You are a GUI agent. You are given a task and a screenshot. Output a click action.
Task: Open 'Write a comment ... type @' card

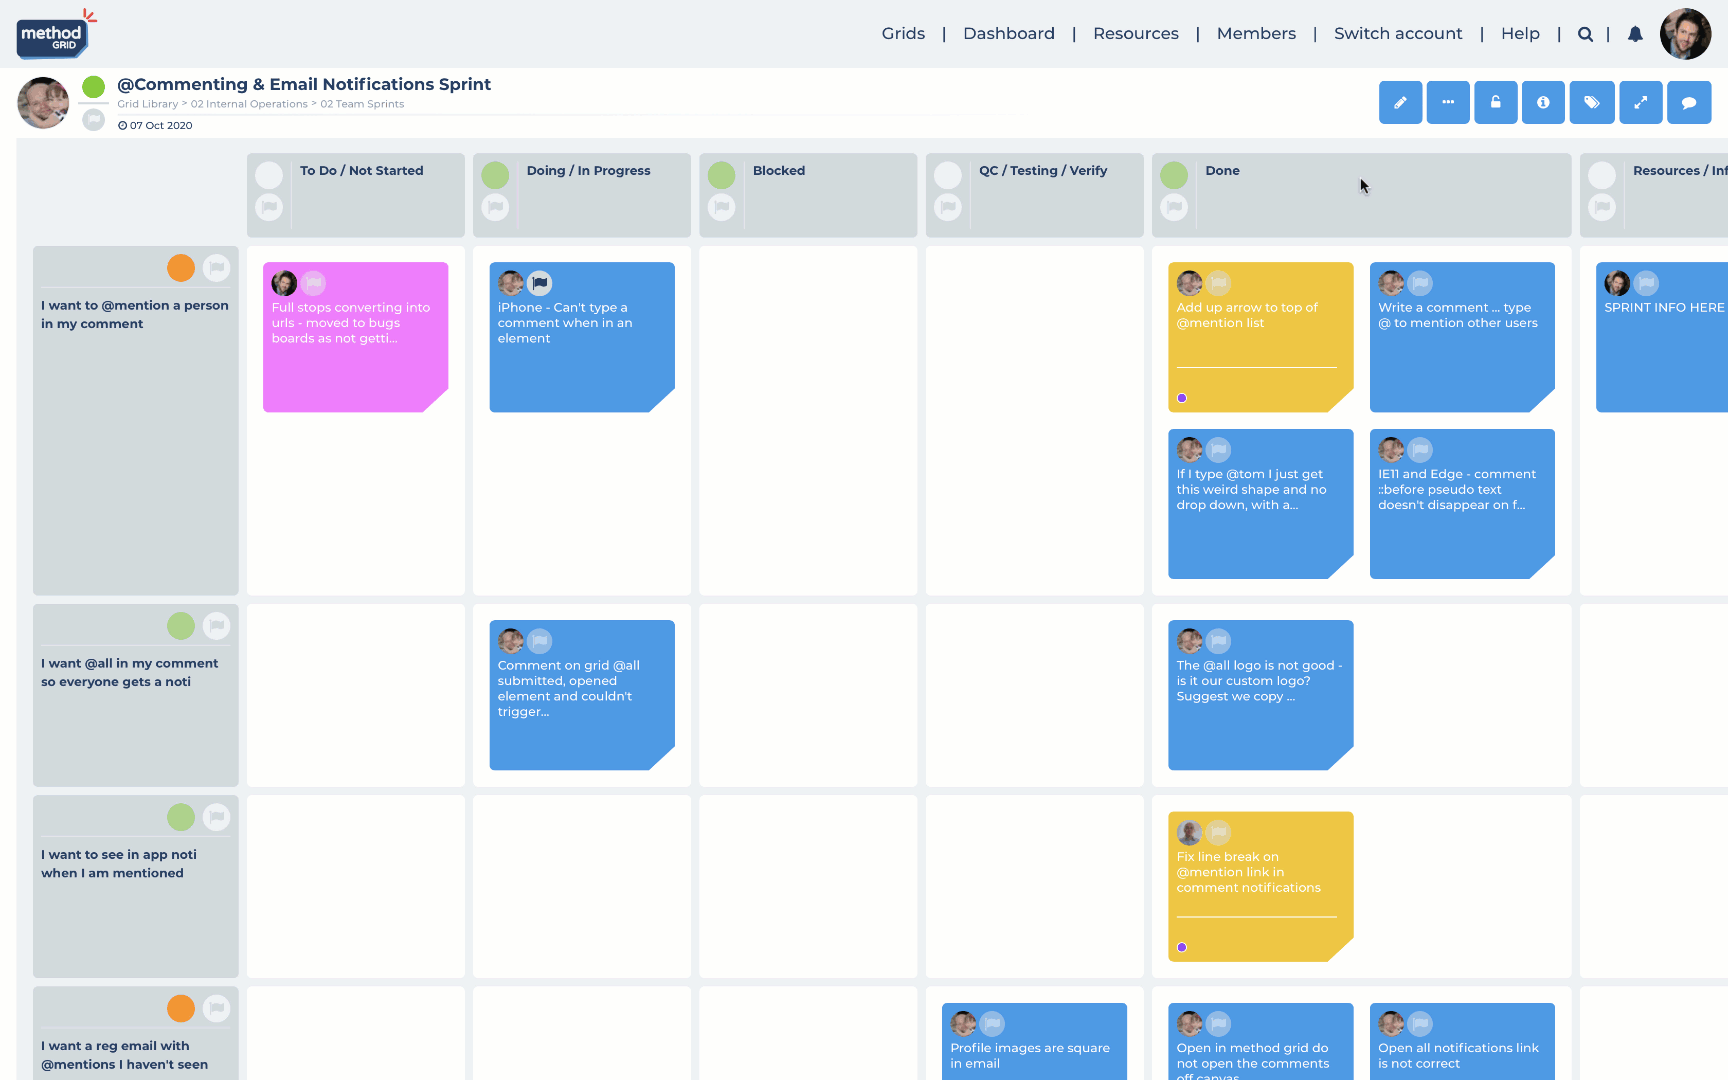pyautogui.click(x=1462, y=337)
